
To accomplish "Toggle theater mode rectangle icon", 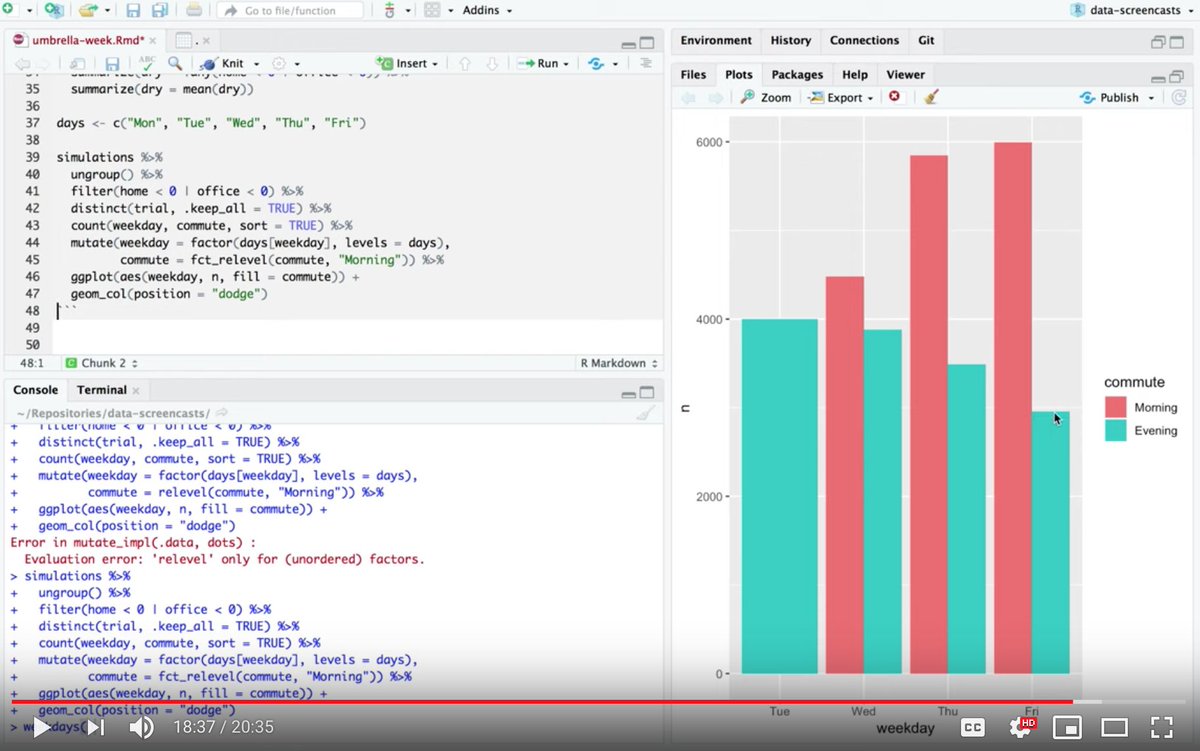I will point(1114,727).
